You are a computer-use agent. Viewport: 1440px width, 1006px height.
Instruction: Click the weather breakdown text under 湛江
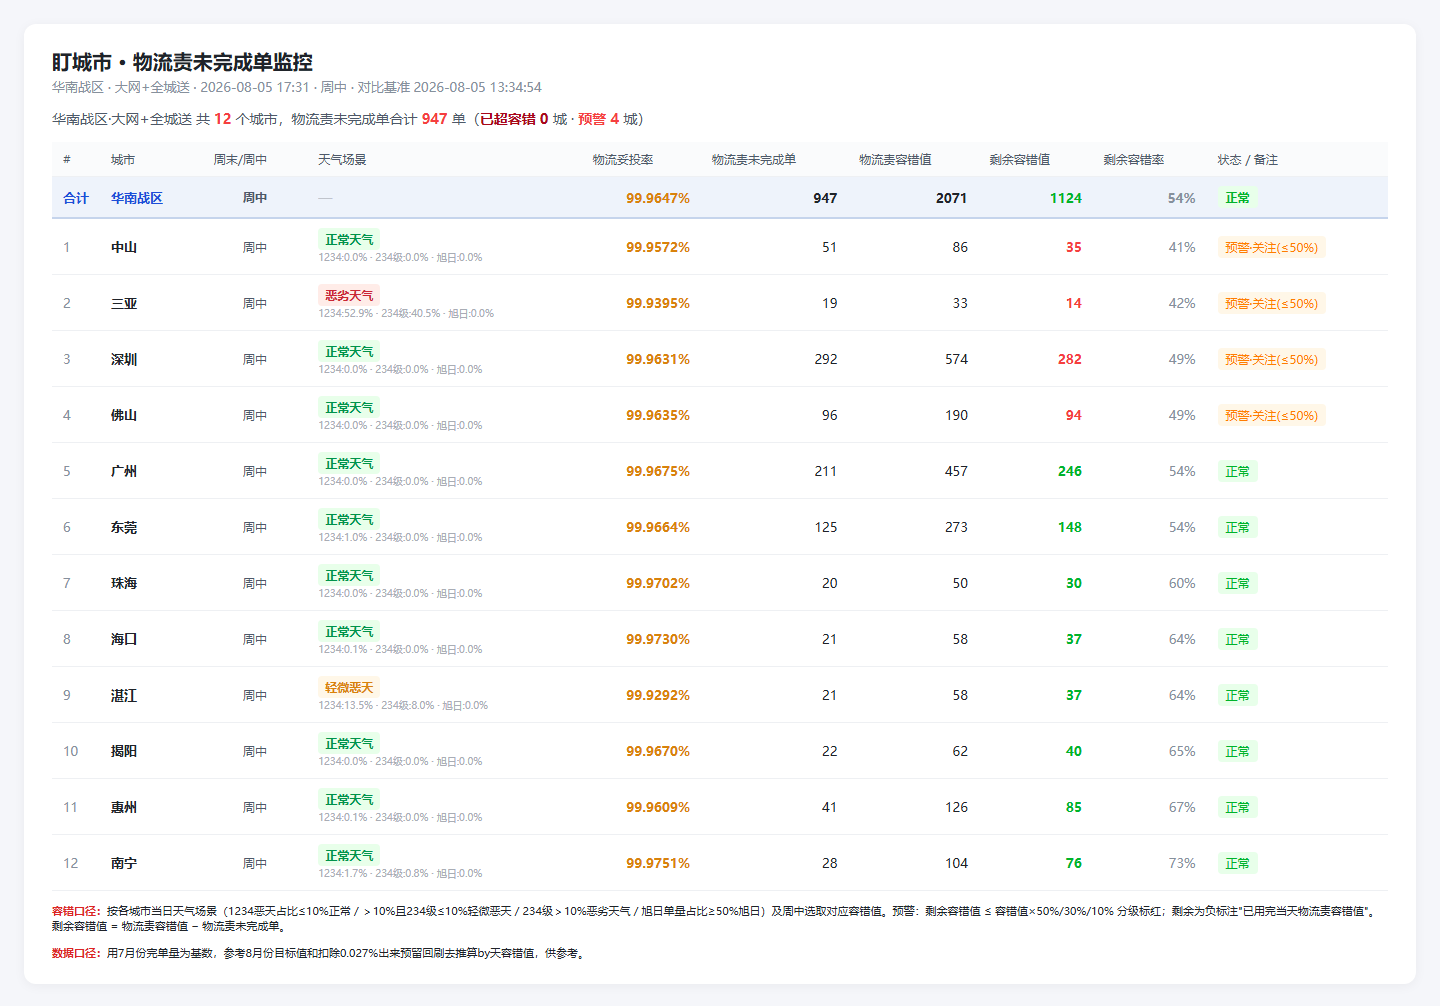coord(403,706)
